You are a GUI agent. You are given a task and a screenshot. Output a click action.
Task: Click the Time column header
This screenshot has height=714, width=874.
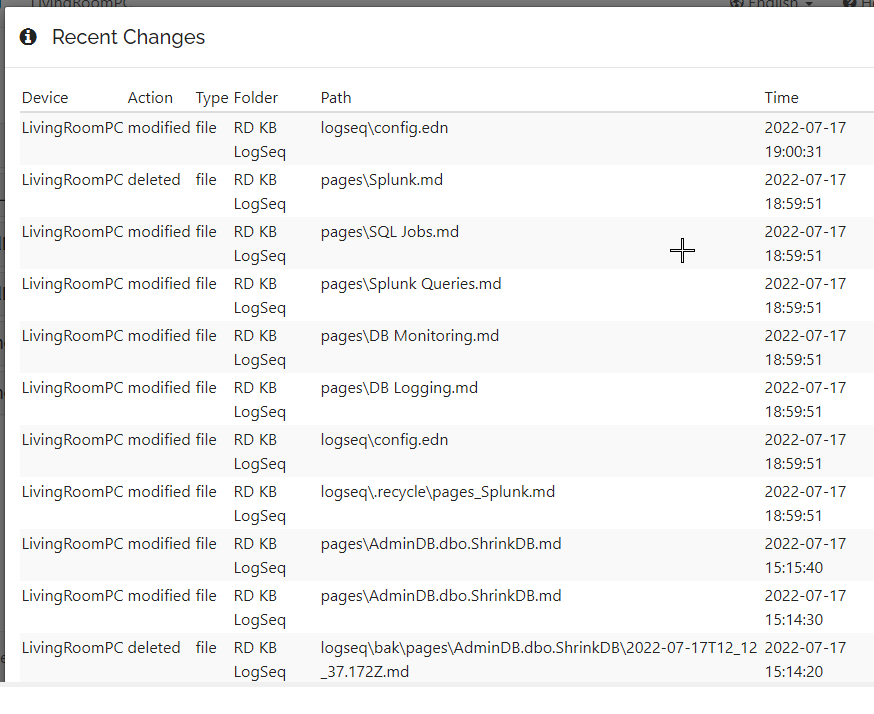pyautogui.click(x=781, y=97)
